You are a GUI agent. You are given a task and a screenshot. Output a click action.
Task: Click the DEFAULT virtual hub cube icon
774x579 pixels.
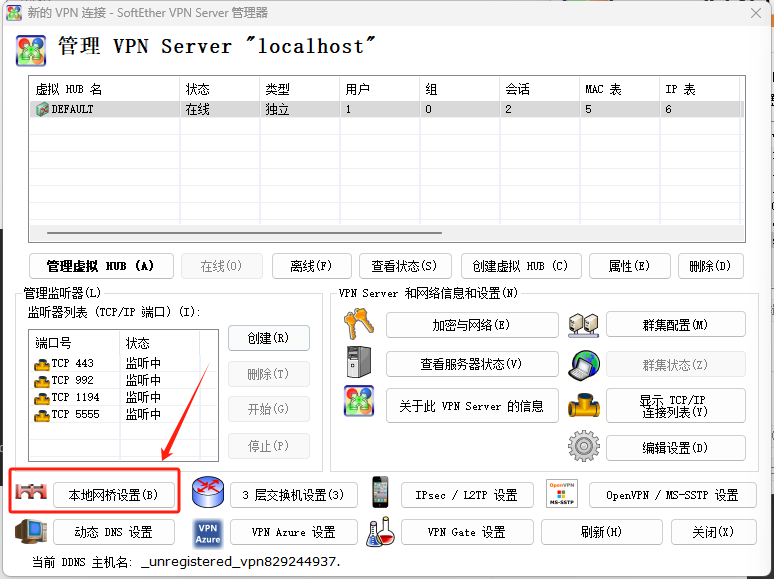point(42,109)
